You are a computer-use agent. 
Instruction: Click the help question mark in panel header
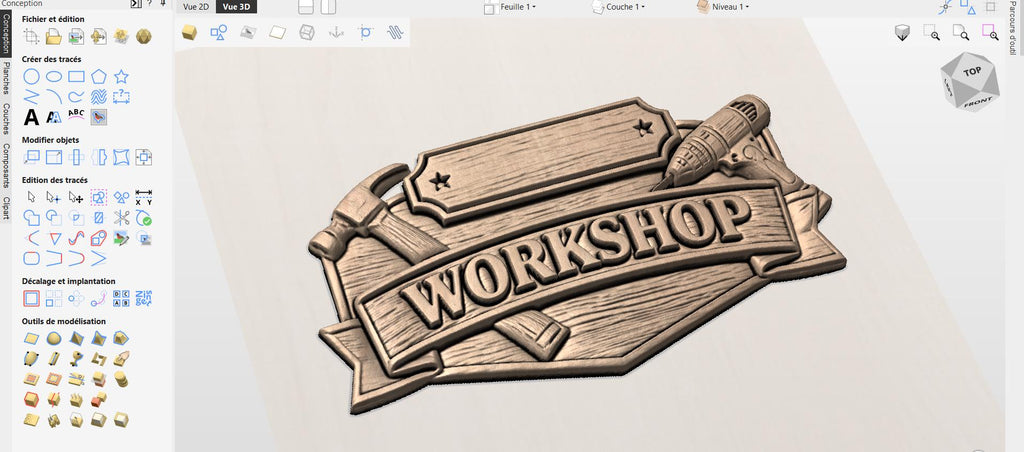[x=150, y=4]
